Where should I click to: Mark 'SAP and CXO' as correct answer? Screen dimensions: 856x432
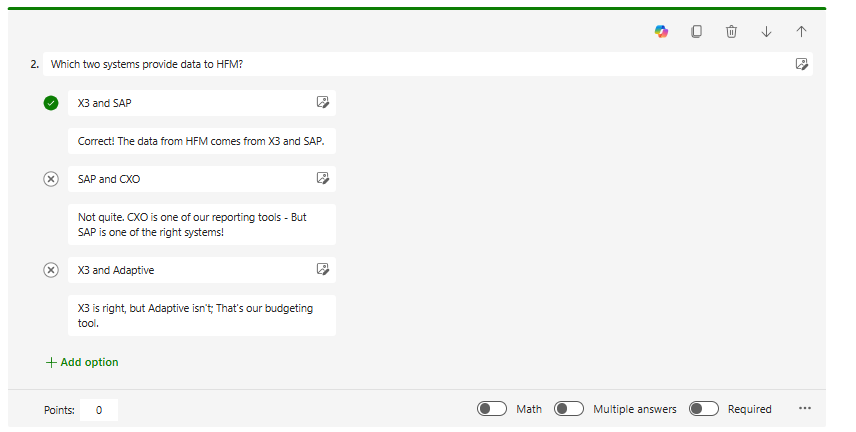click(51, 179)
